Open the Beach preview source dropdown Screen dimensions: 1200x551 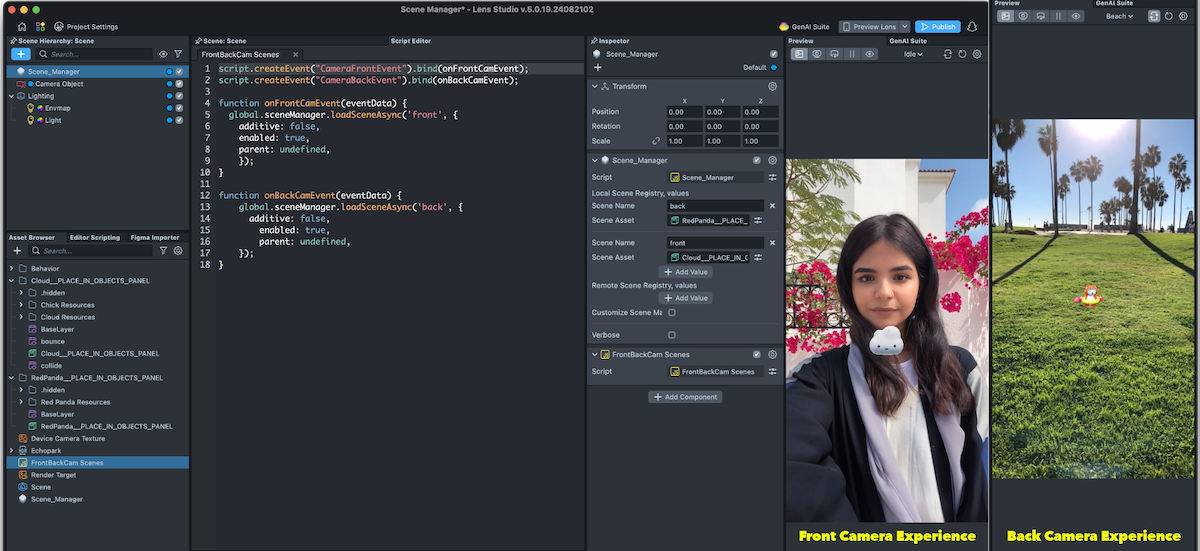[1119, 16]
